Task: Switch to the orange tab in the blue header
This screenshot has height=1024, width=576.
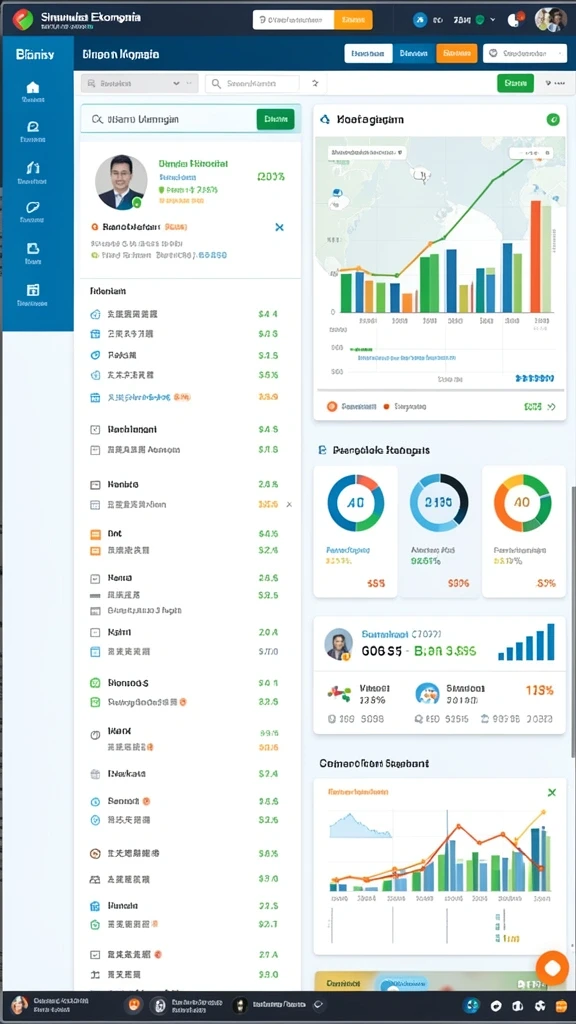Action: (456, 54)
